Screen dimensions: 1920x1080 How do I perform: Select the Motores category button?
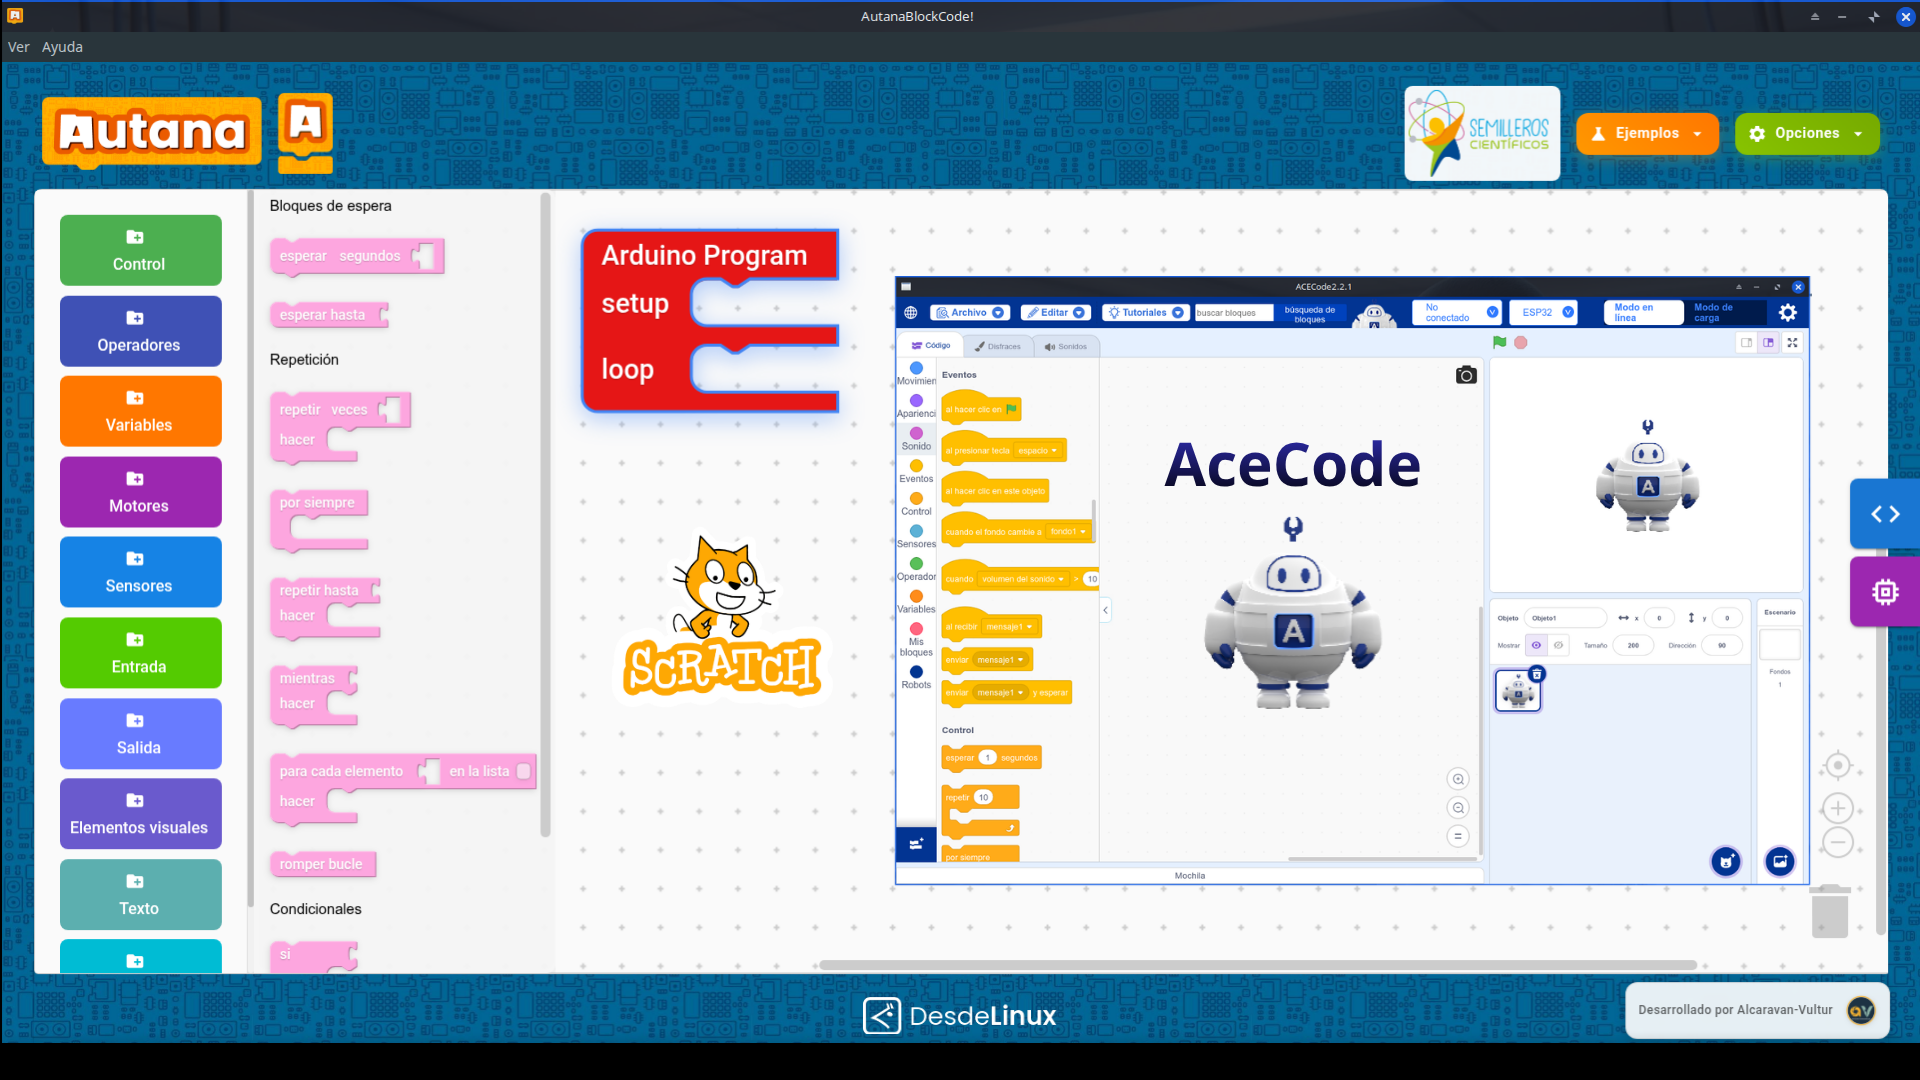[x=140, y=491]
